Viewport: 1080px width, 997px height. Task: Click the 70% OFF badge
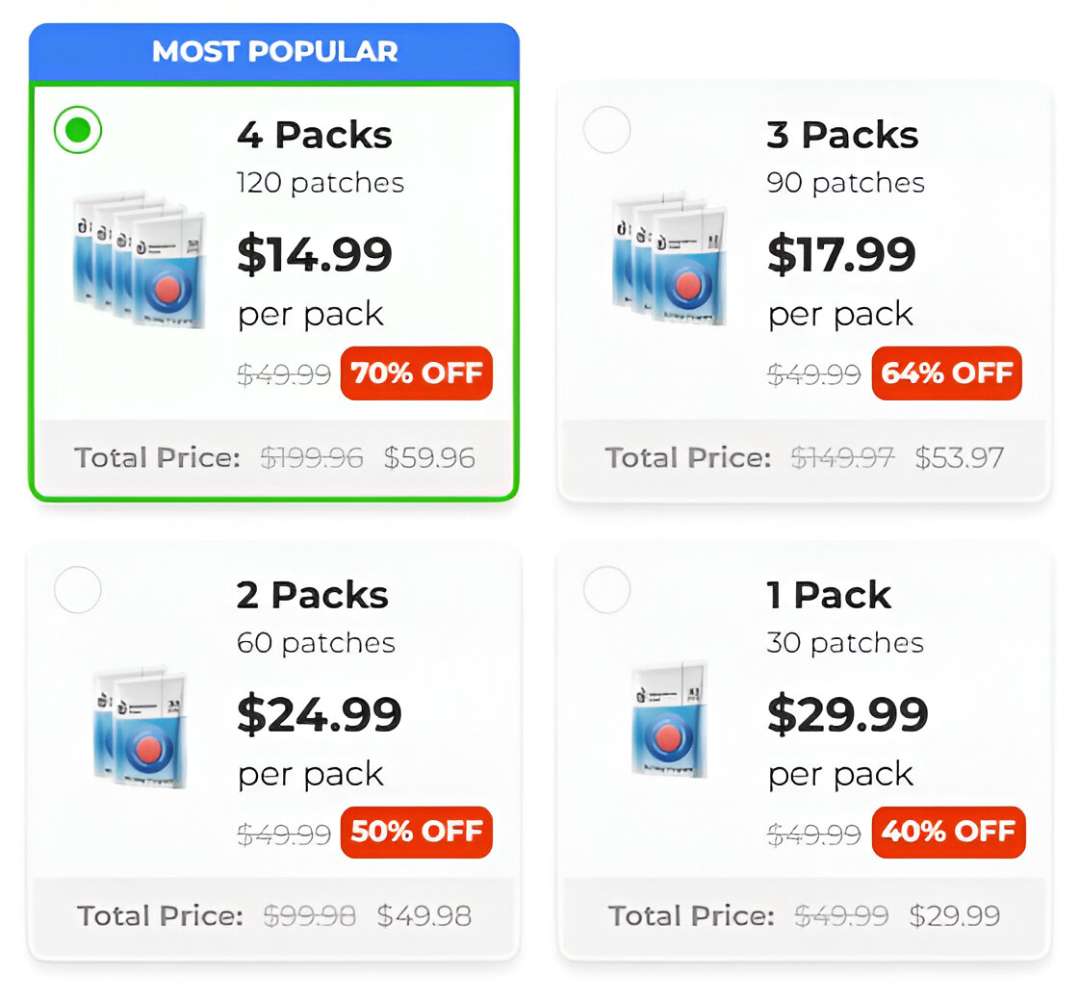[x=417, y=374]
